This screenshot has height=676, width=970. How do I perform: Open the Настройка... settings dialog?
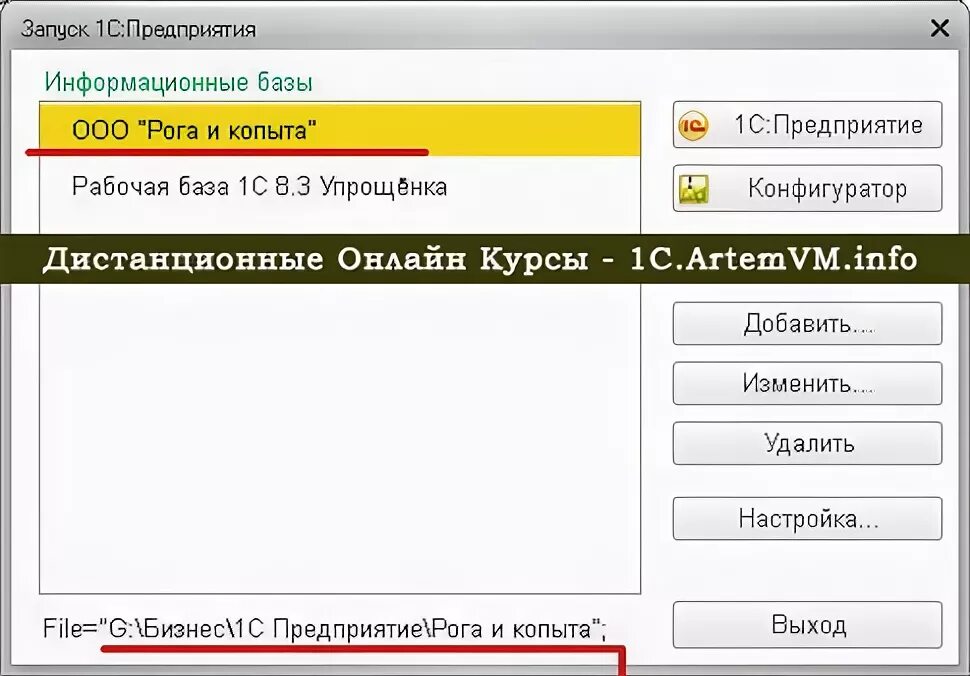[807, 518]
